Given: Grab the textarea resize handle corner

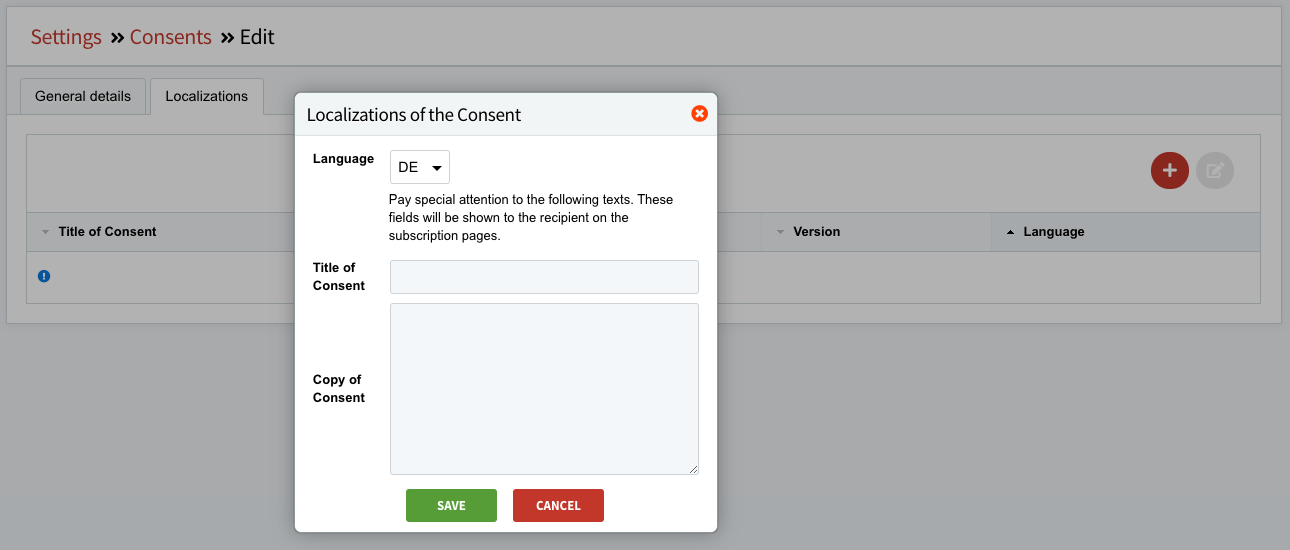Looking at the screenshot, I should point(693,469).
